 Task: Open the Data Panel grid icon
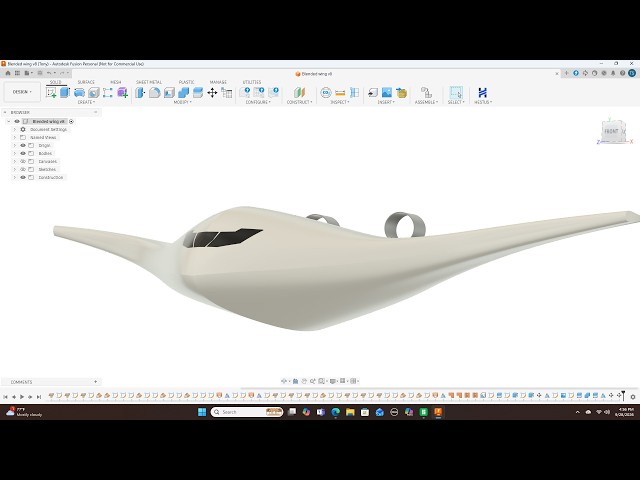point(17,73)
